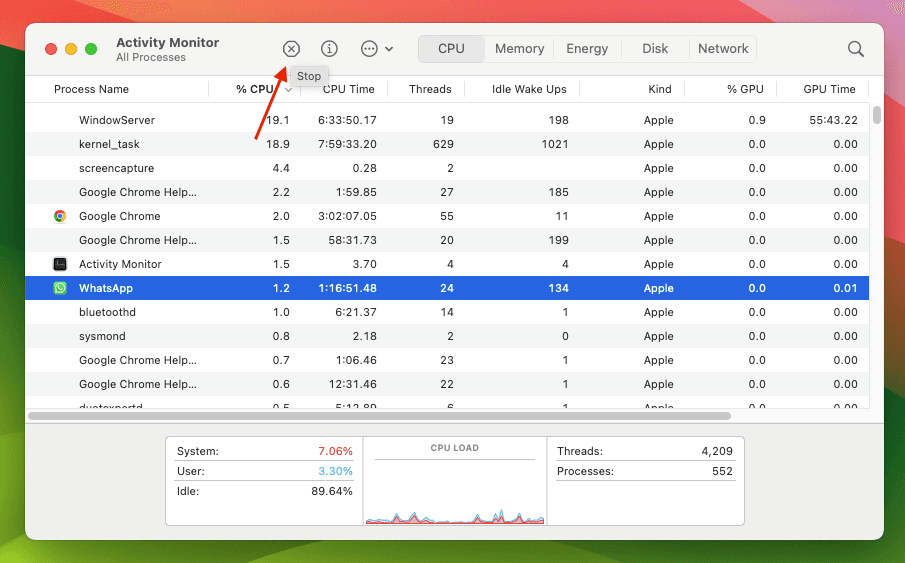Sort by Idle Wake Ups column
905x563 pixels.
529,89
